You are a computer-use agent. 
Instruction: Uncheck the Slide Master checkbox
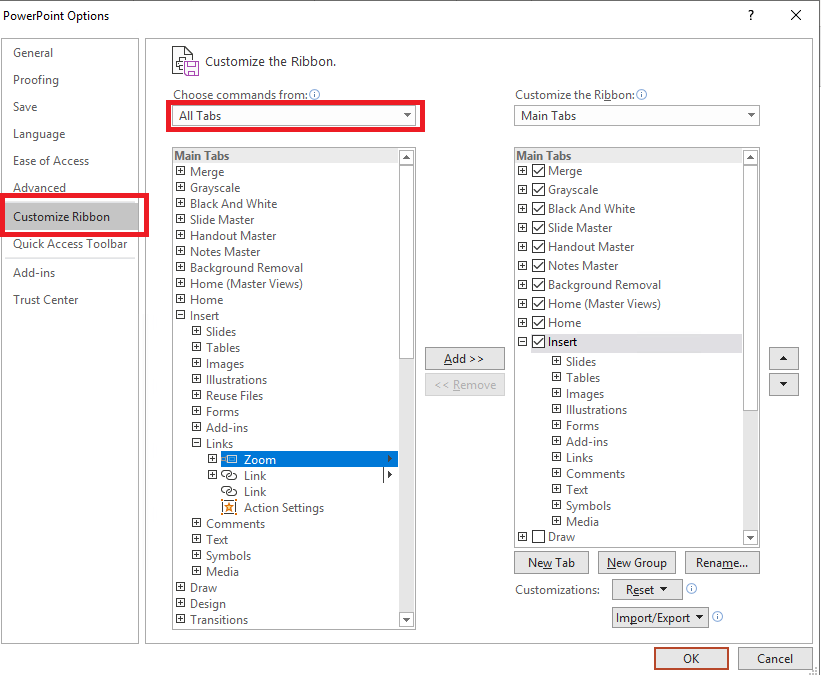point(539,228)
